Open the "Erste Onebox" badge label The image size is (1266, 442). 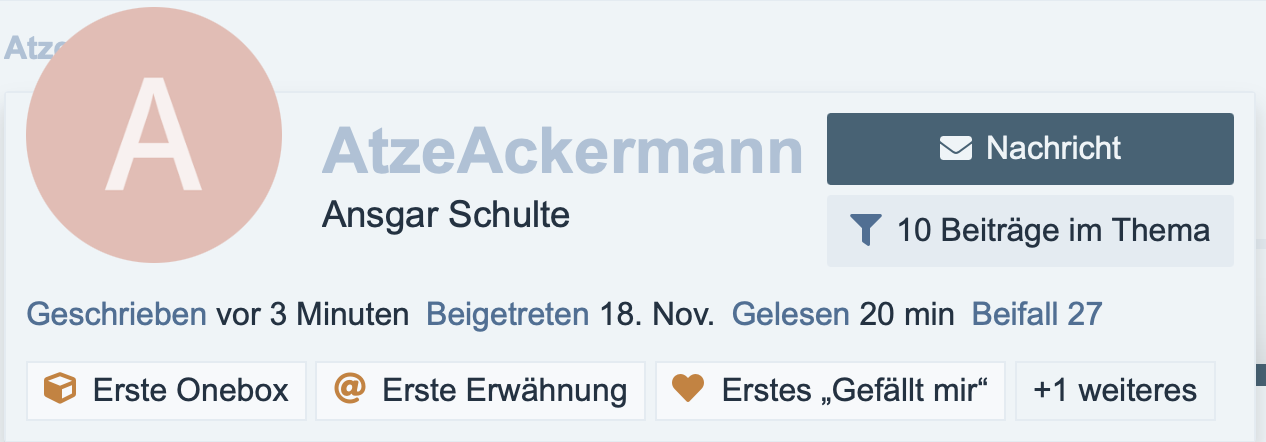pyautogui.click(x=191, y=390)
